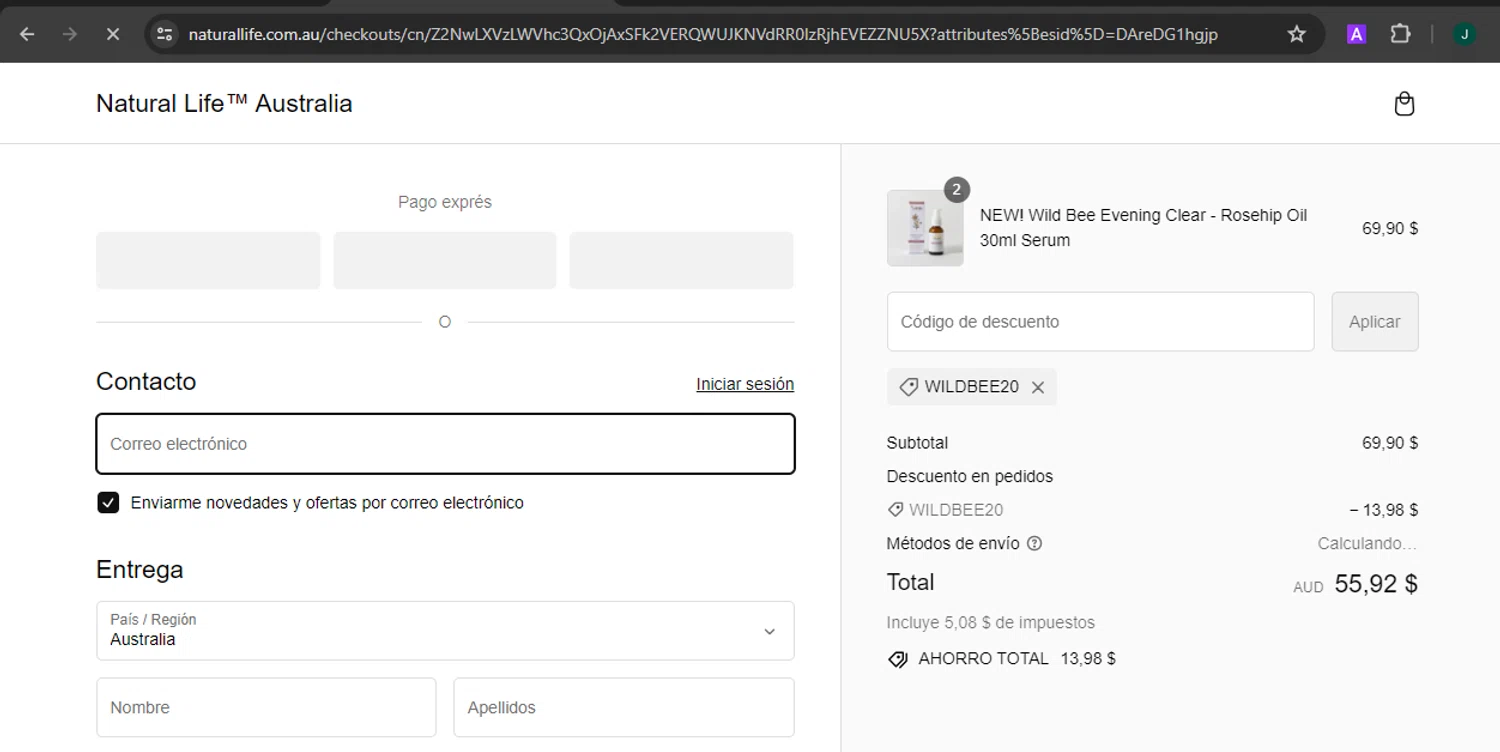This screenshot has height=752, width=1500.
Task: Expand the País / Región dropdown
Action: pyautogui.click(x=445, y=631)
